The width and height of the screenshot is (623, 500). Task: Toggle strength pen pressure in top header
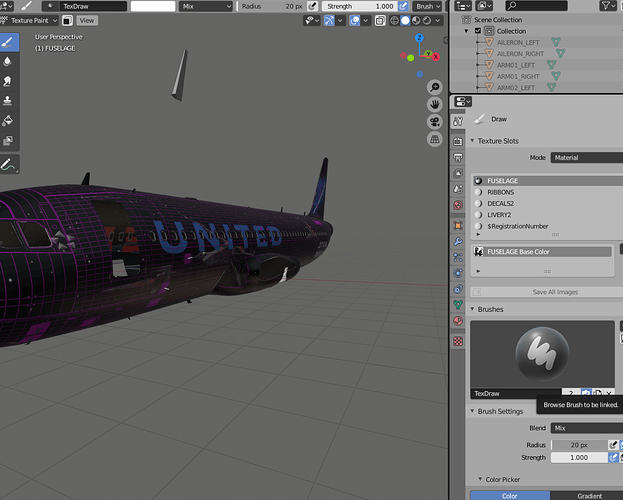pyautogui.click(x=403, y=6)
